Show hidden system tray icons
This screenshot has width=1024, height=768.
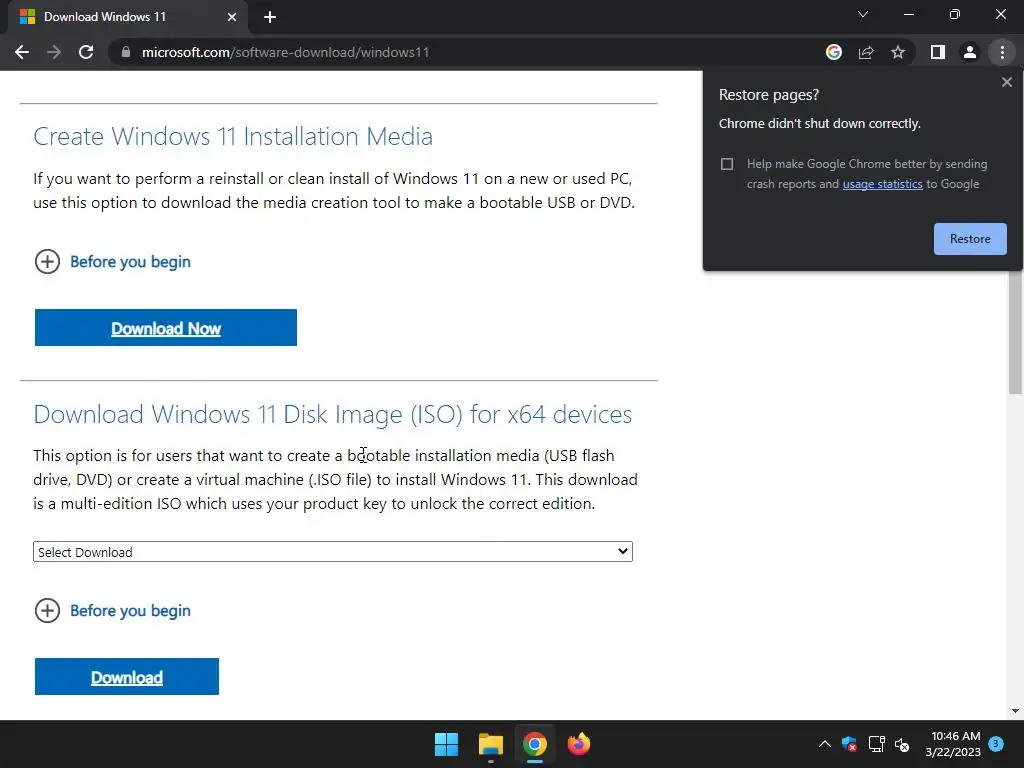pyautogui.click(x=825, y=744)
